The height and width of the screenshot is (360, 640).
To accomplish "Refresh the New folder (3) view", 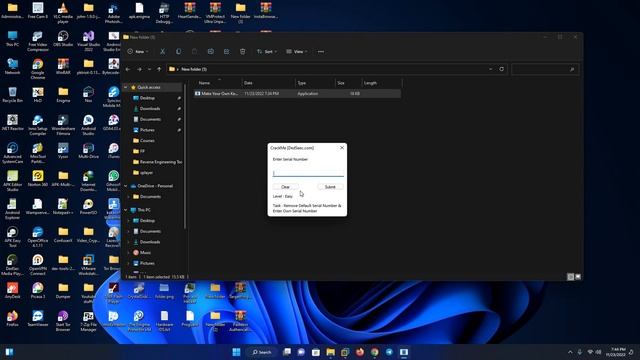I will [502, 69].
